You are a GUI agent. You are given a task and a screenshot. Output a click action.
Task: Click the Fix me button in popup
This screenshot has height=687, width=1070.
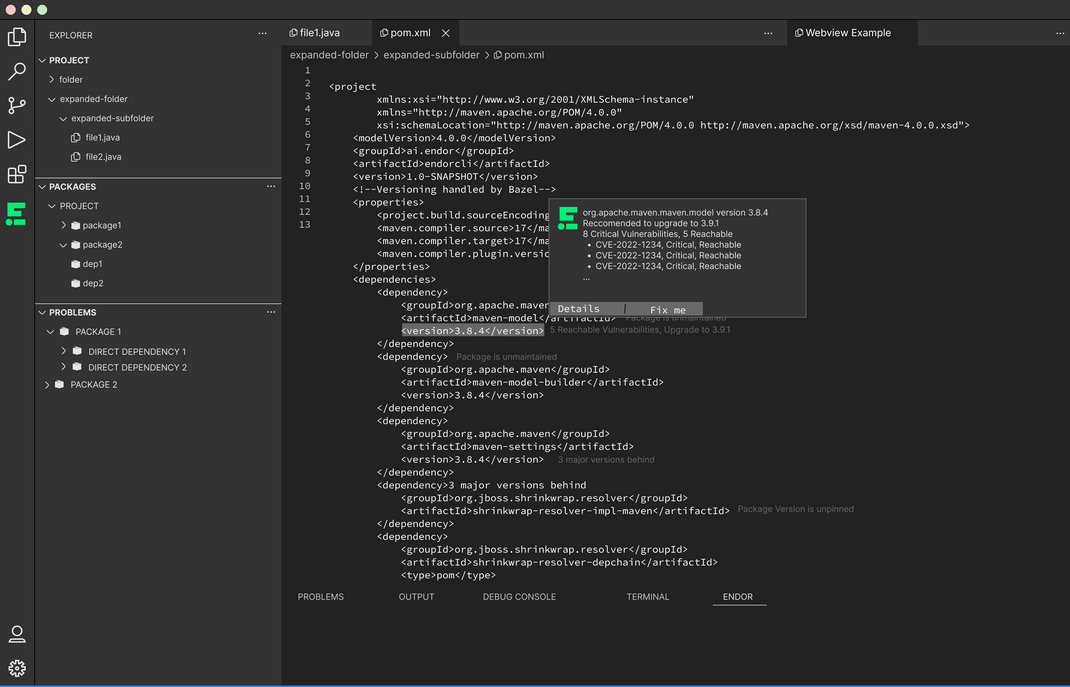[667, 310]
